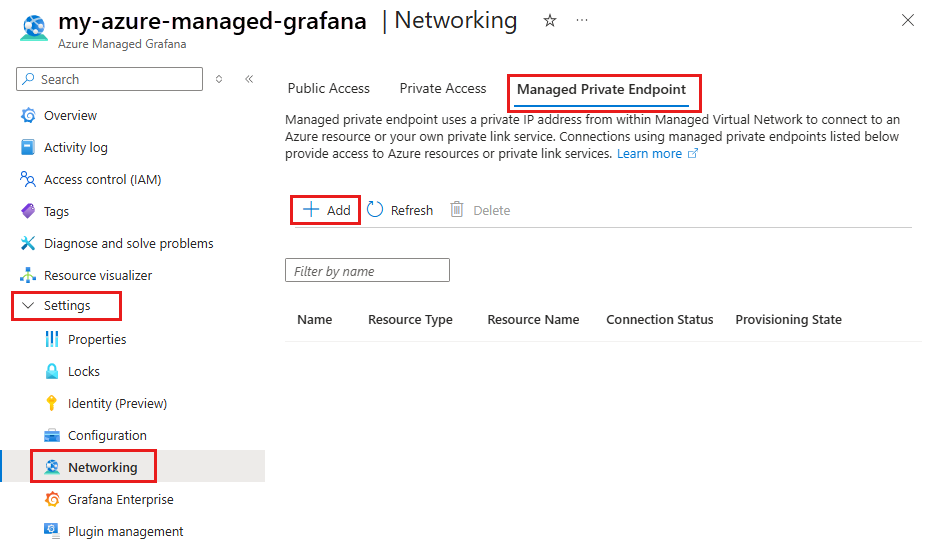This screenshot has width=944, height=548.
Task: Open Diagnose and solve problems
Action: [129, 243]
